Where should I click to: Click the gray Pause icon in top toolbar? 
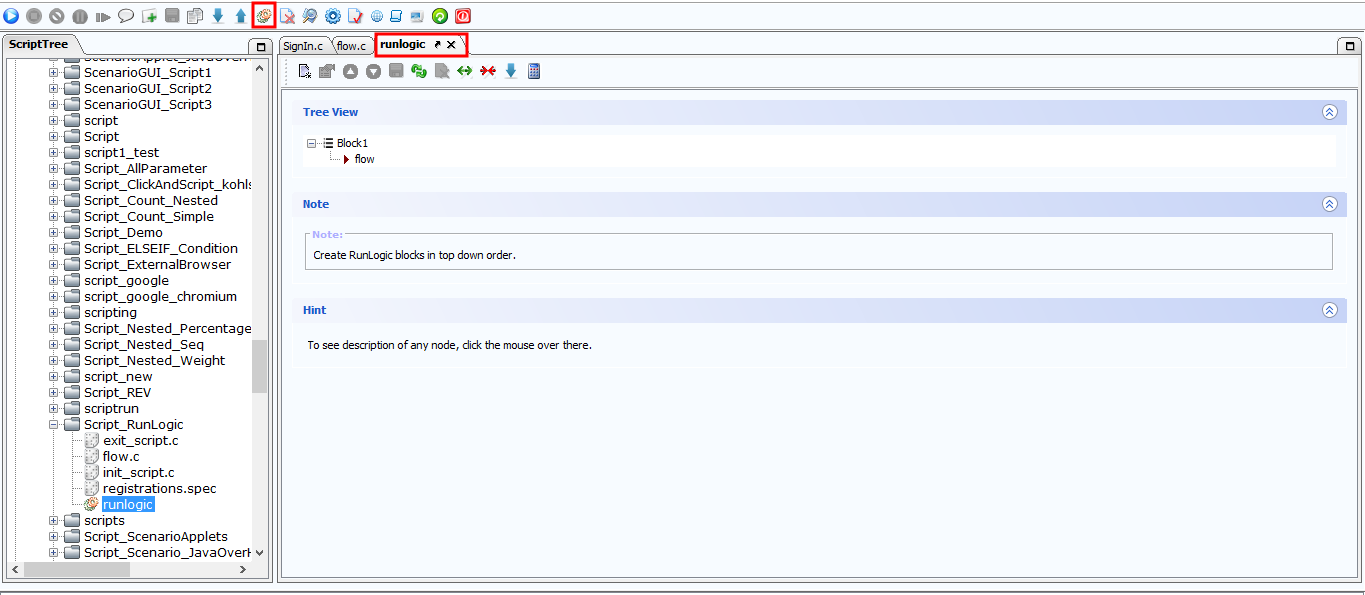click(x=80, y=16)
